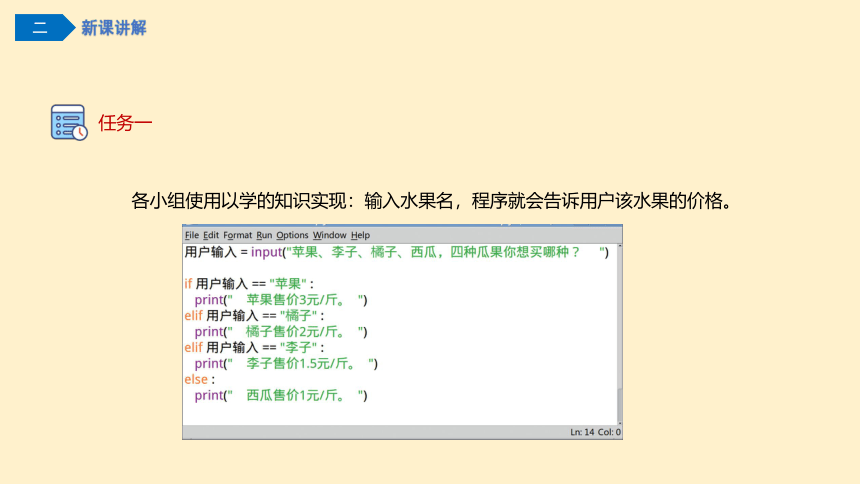Click the print line 西瓜售价1元/斤
The width and height of the screenshot is (860, 484).
pos(281,395)
